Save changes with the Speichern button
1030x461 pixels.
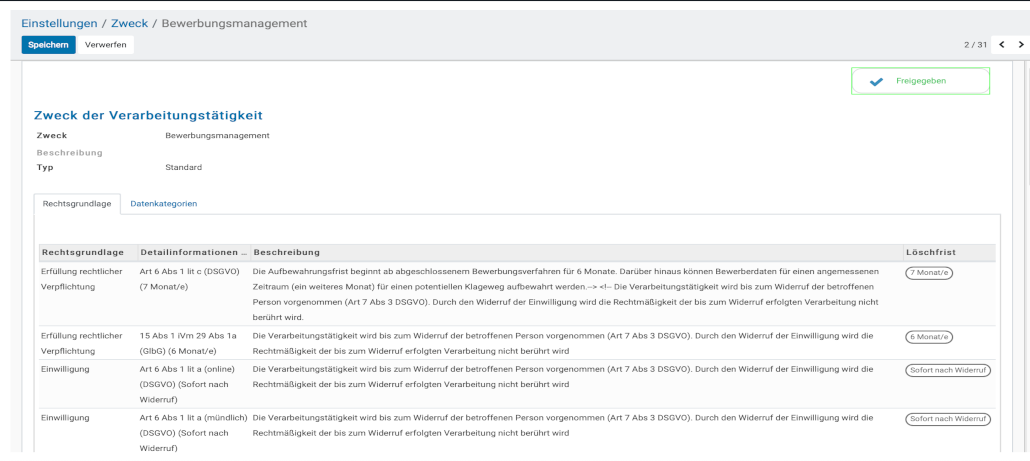point(48,45)
